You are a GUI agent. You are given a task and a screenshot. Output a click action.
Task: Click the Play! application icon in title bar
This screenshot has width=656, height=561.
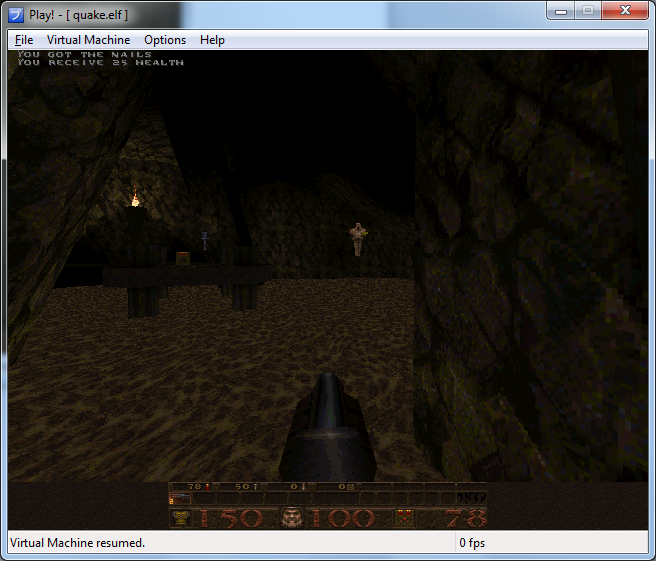tap(16, 15)
